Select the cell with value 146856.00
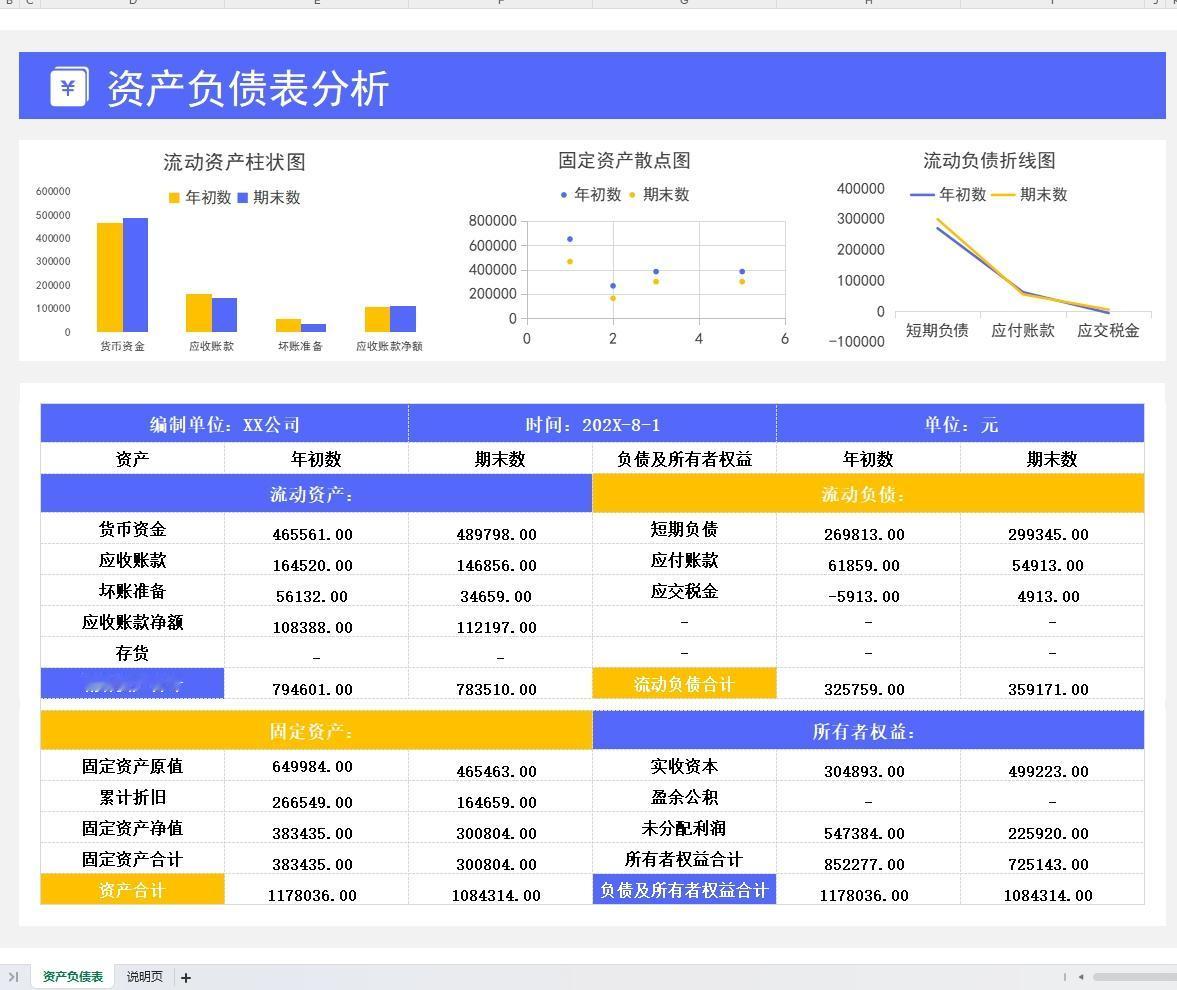 (x=500, y=560)
